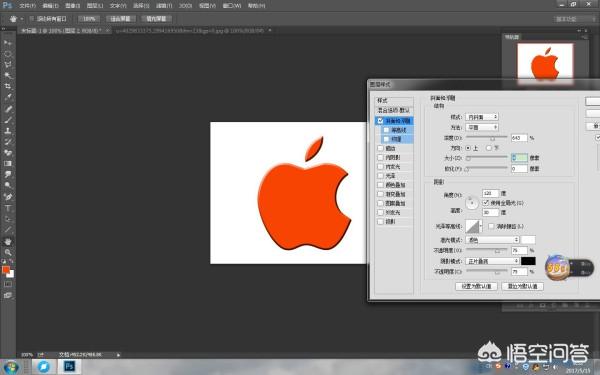
Task: Click Reset to Default (复位为默认值) button
Action: point(522,286)
